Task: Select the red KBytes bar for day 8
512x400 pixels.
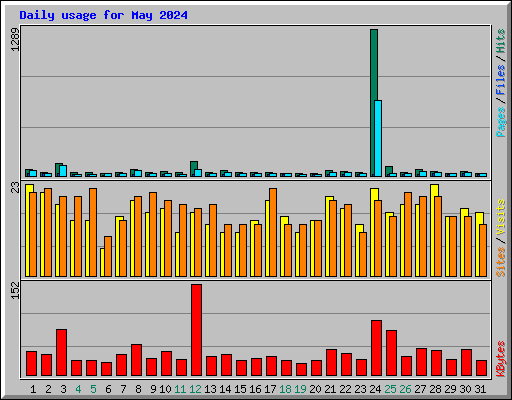Action: coord(136,360)
